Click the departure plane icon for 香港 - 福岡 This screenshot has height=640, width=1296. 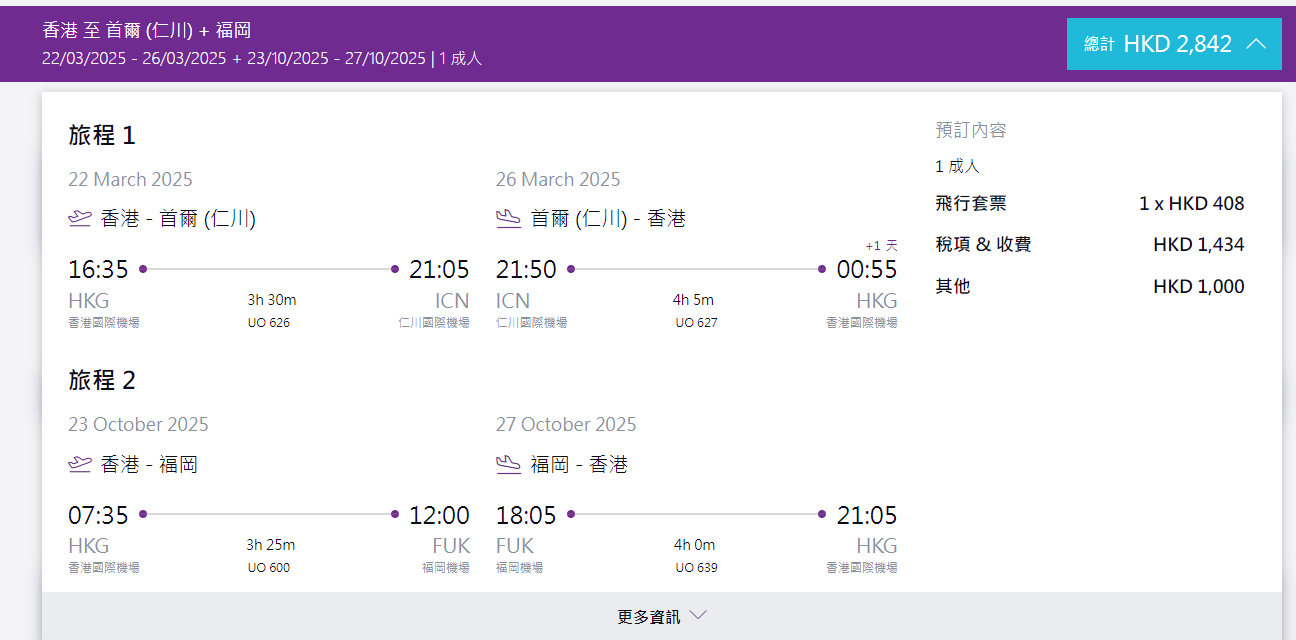click(80, 464)
